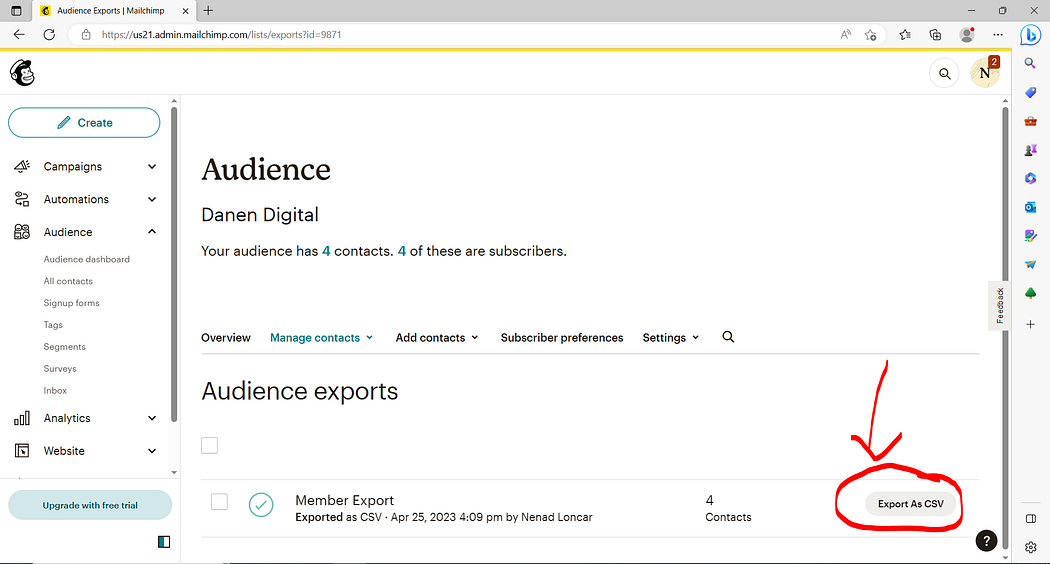This screenshot has width=1050, height=564.
Task: Open a new browser tab
Action: (208, 11)
